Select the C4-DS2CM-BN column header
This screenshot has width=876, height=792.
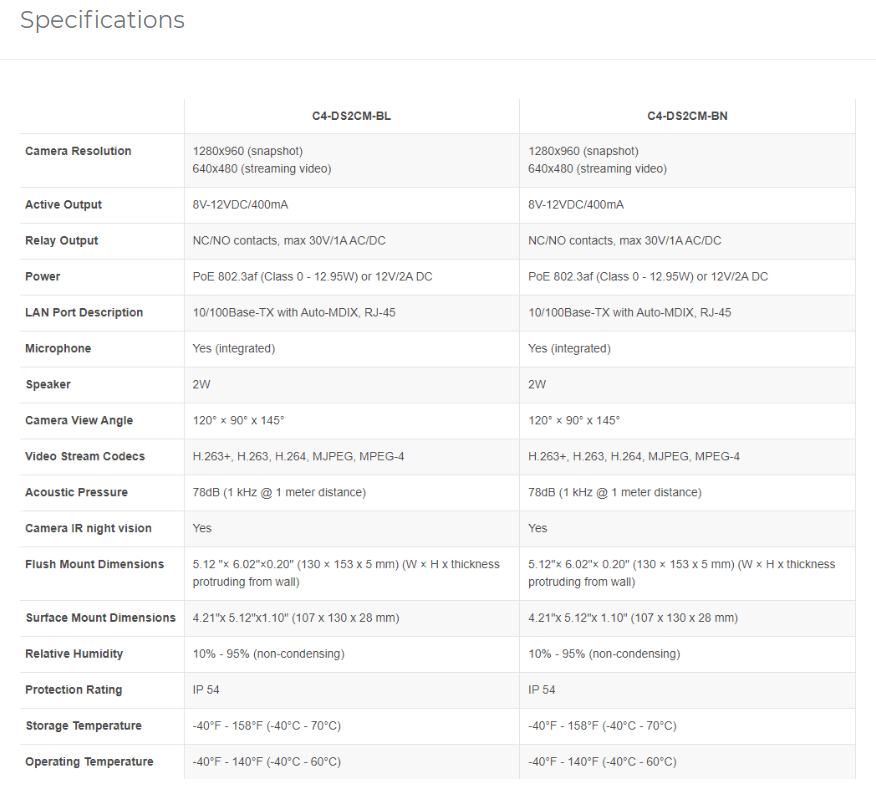(687, 116)
